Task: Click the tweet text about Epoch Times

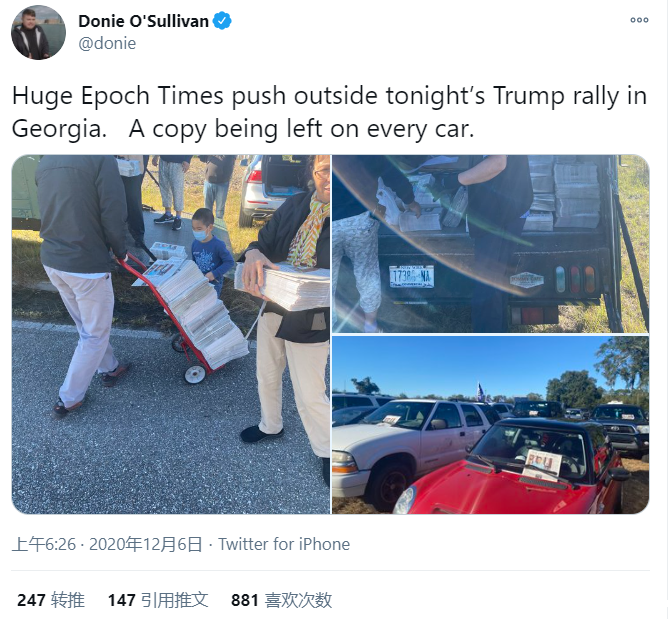Action: 329,112
